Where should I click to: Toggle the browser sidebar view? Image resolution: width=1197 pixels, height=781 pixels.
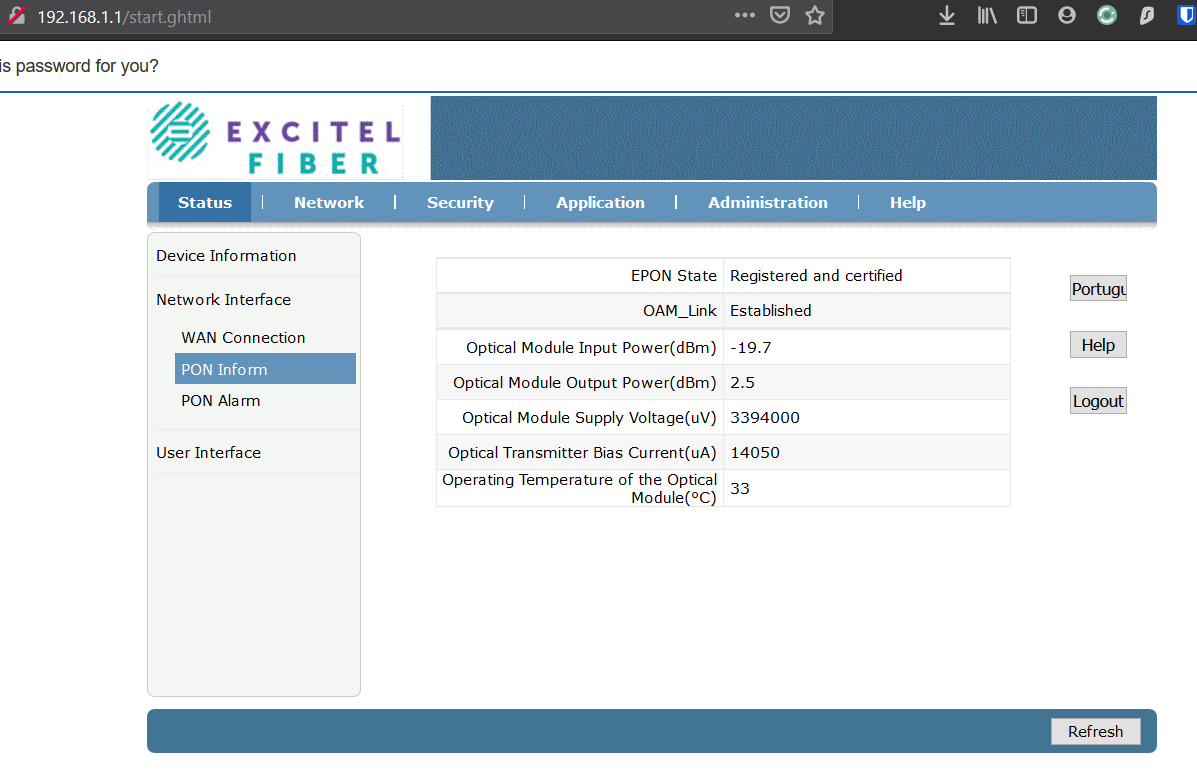(1026, 15)
